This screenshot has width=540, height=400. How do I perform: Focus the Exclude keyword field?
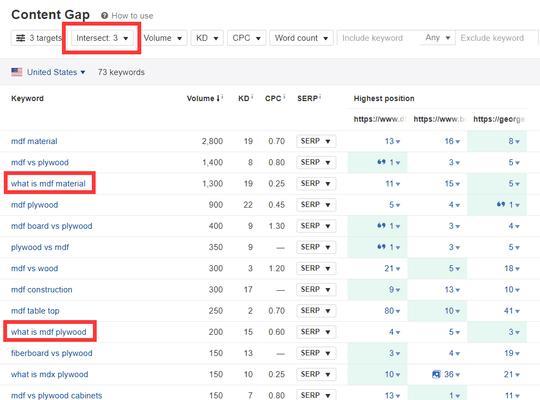pos(496,38)
